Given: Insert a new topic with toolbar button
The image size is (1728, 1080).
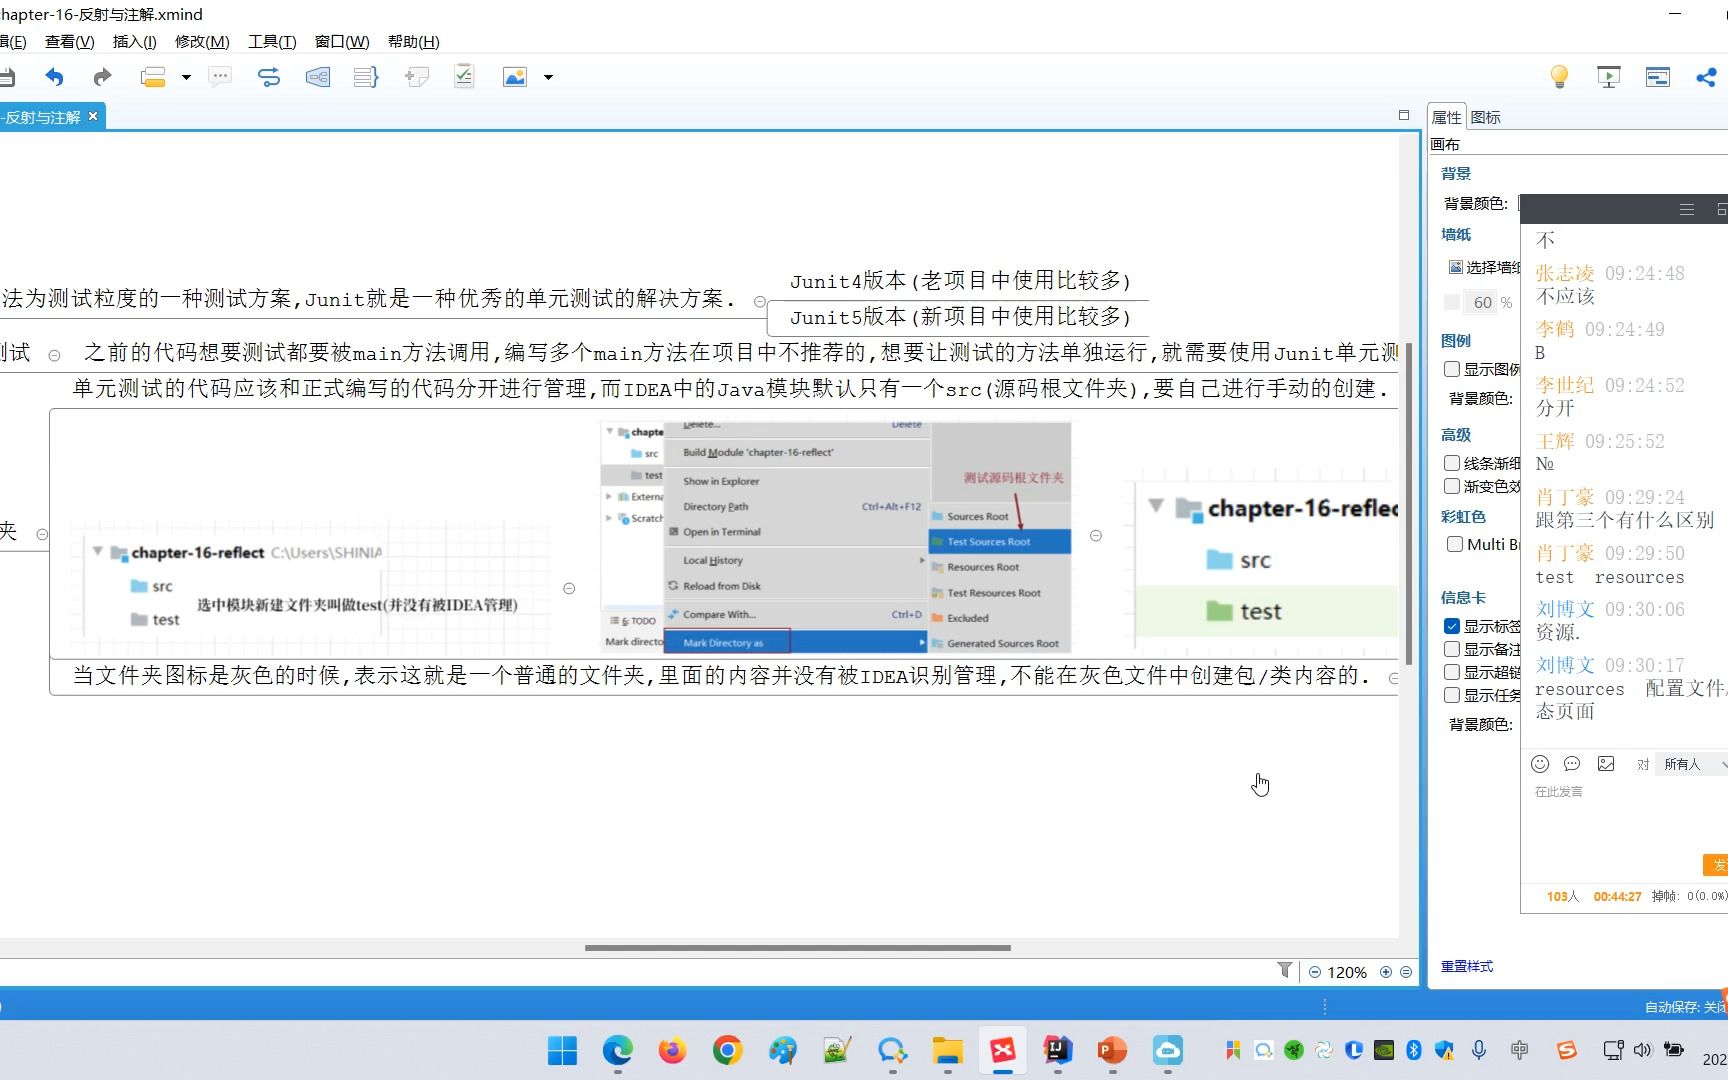Looking at the screenshot, I should pyautogui.click(x=153, y=77).
